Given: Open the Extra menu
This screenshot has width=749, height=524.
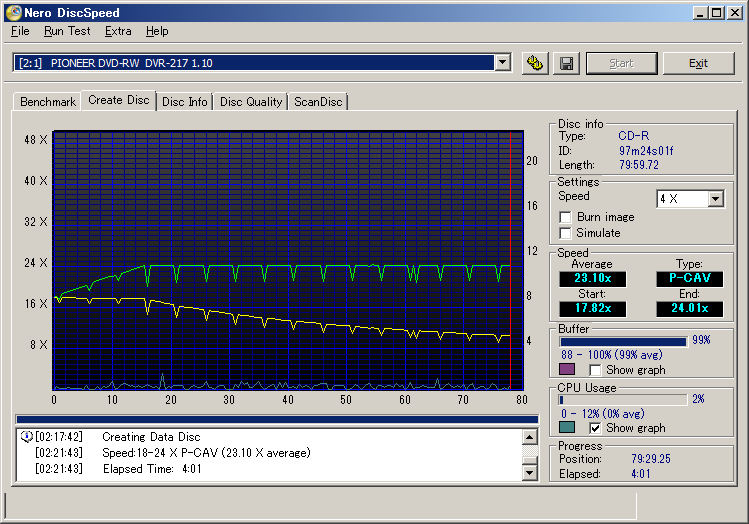Looking at the screenshot, I should tap(118, 31).
